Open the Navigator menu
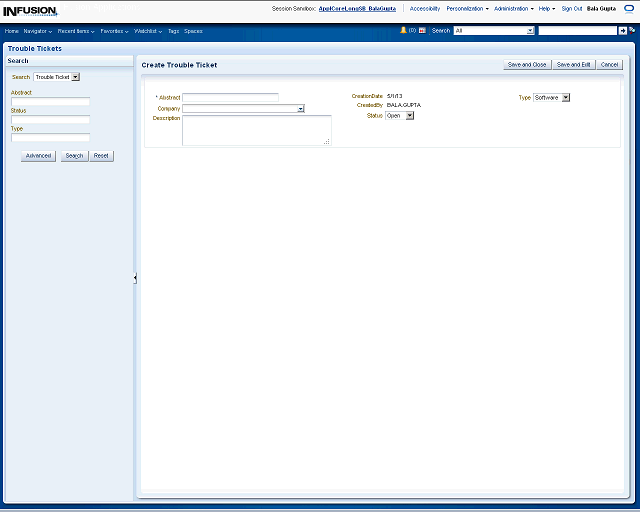The width and height of the screenshot is (640, 512). [x=38, y=31]
